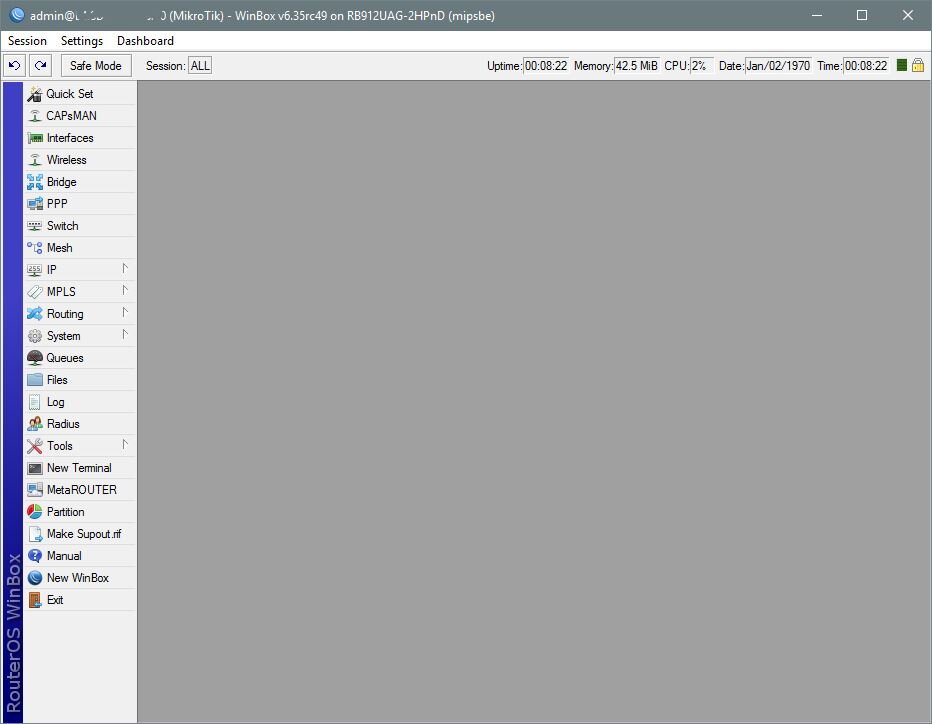The height and width of the screenshot is (724, 932).
Task: Click the Partition pie icon
Action: 35,512
